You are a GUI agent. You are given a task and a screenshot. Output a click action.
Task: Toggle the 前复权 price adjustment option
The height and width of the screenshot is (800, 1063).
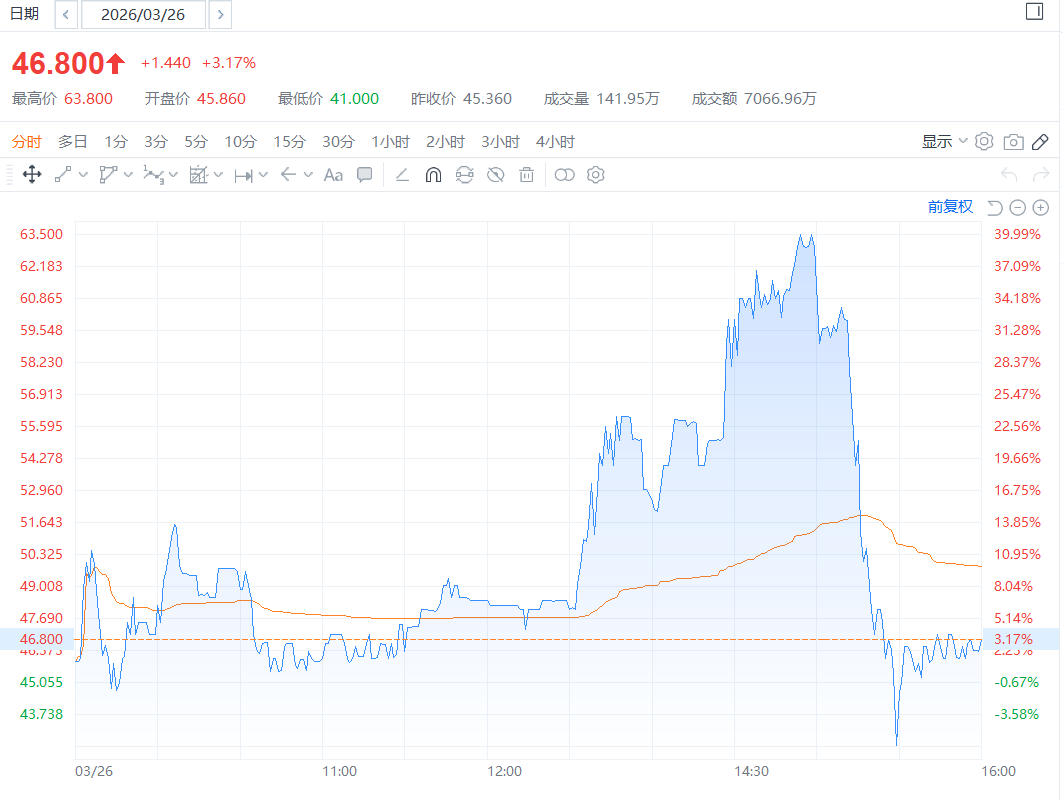coord(950,207)
